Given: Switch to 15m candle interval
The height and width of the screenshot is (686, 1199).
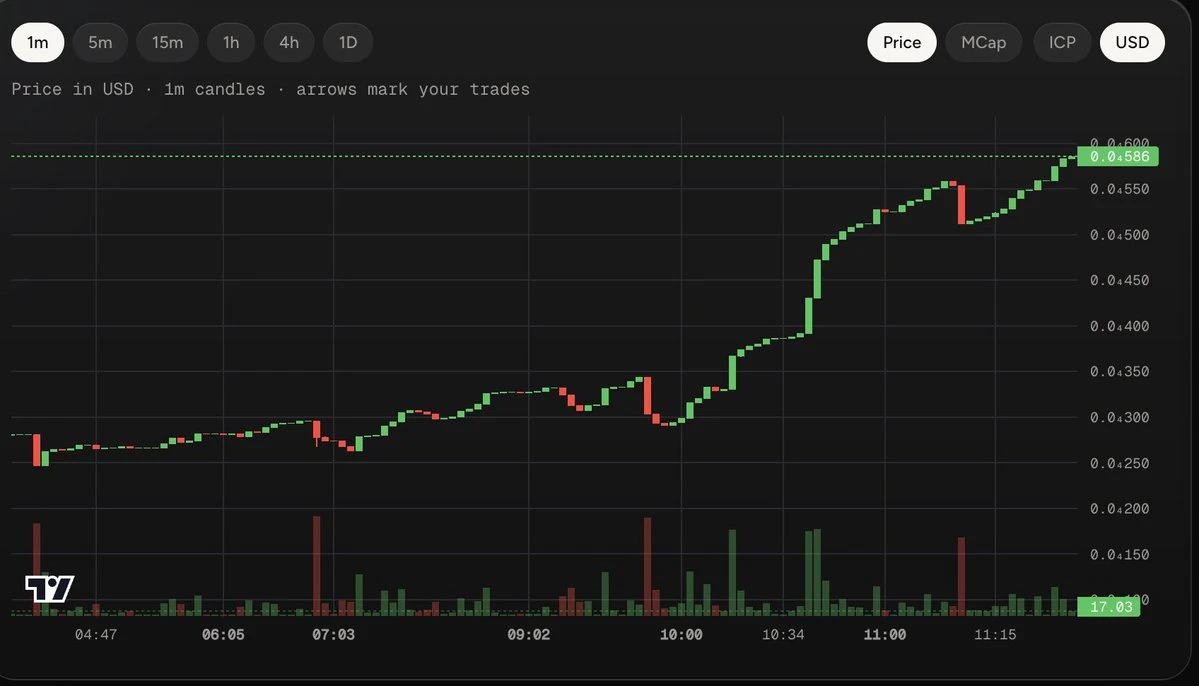Looking at the screenshot, I should point(167,42).
